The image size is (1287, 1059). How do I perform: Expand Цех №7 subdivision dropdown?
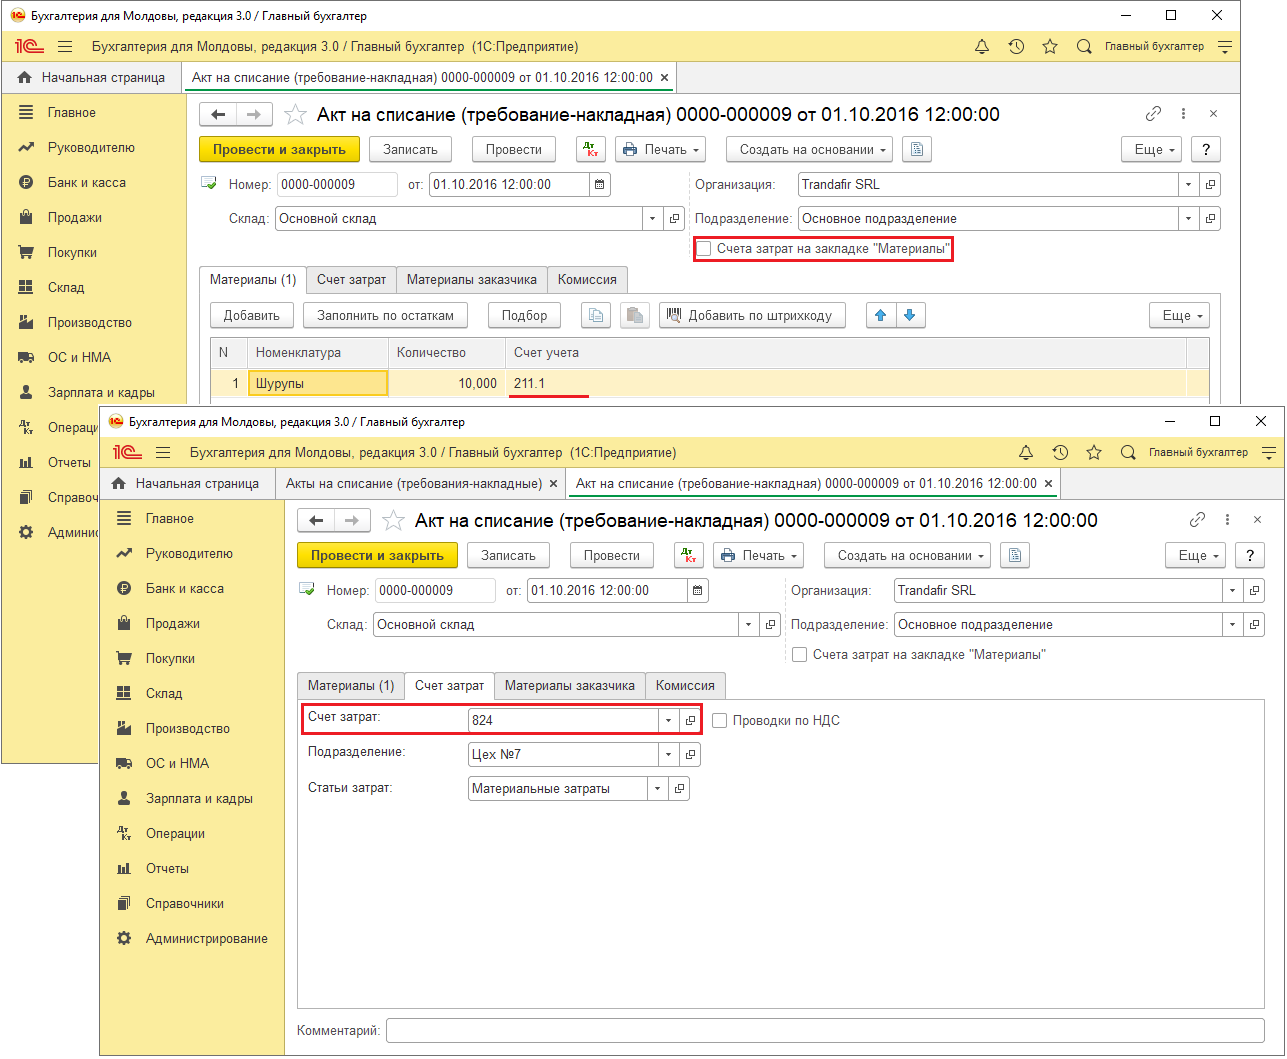coord(669,754)
